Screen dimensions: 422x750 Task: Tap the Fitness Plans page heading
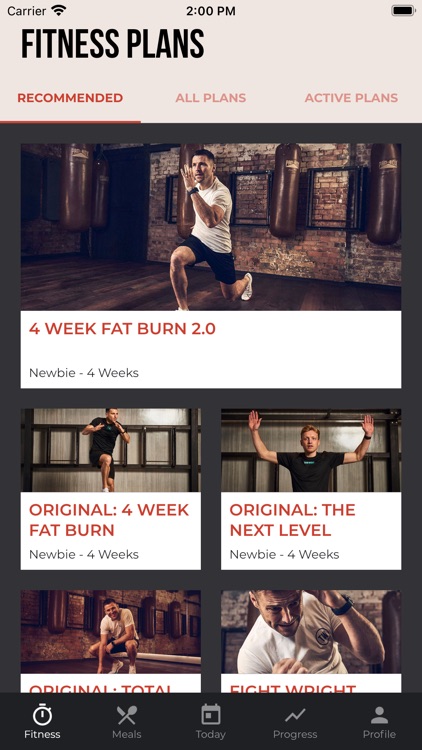pyautogui.click(x=112, y=44)
